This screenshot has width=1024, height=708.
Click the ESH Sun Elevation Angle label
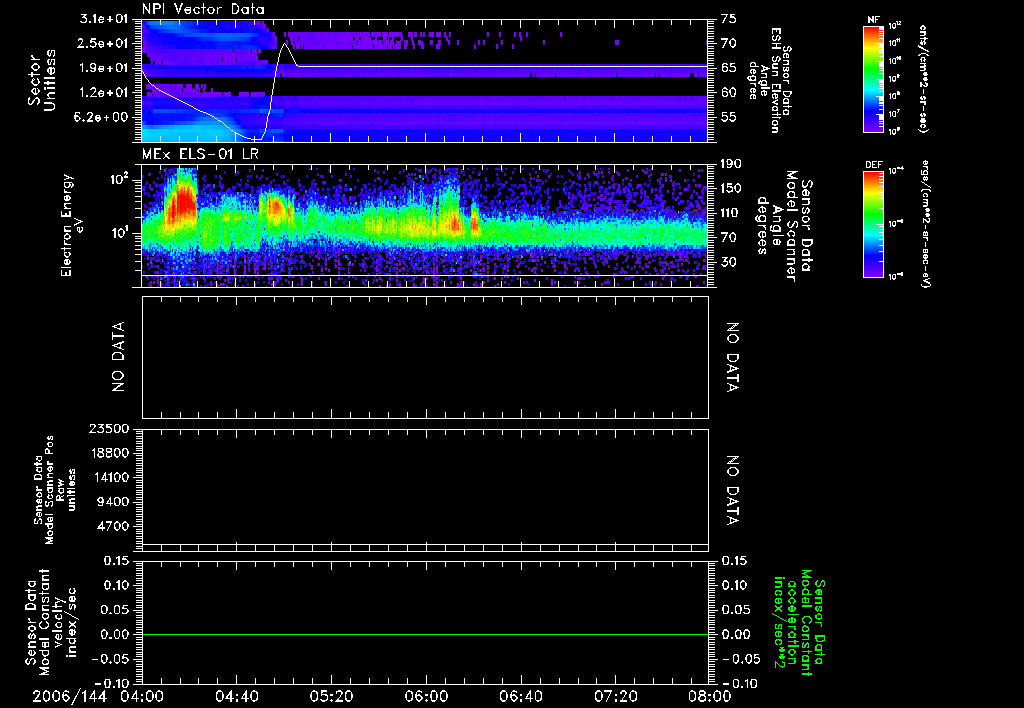point(777,80)
